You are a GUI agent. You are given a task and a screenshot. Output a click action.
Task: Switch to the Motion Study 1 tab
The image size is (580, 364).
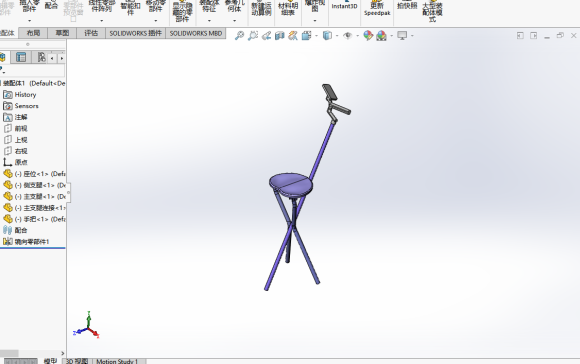[x=117, y=361]
